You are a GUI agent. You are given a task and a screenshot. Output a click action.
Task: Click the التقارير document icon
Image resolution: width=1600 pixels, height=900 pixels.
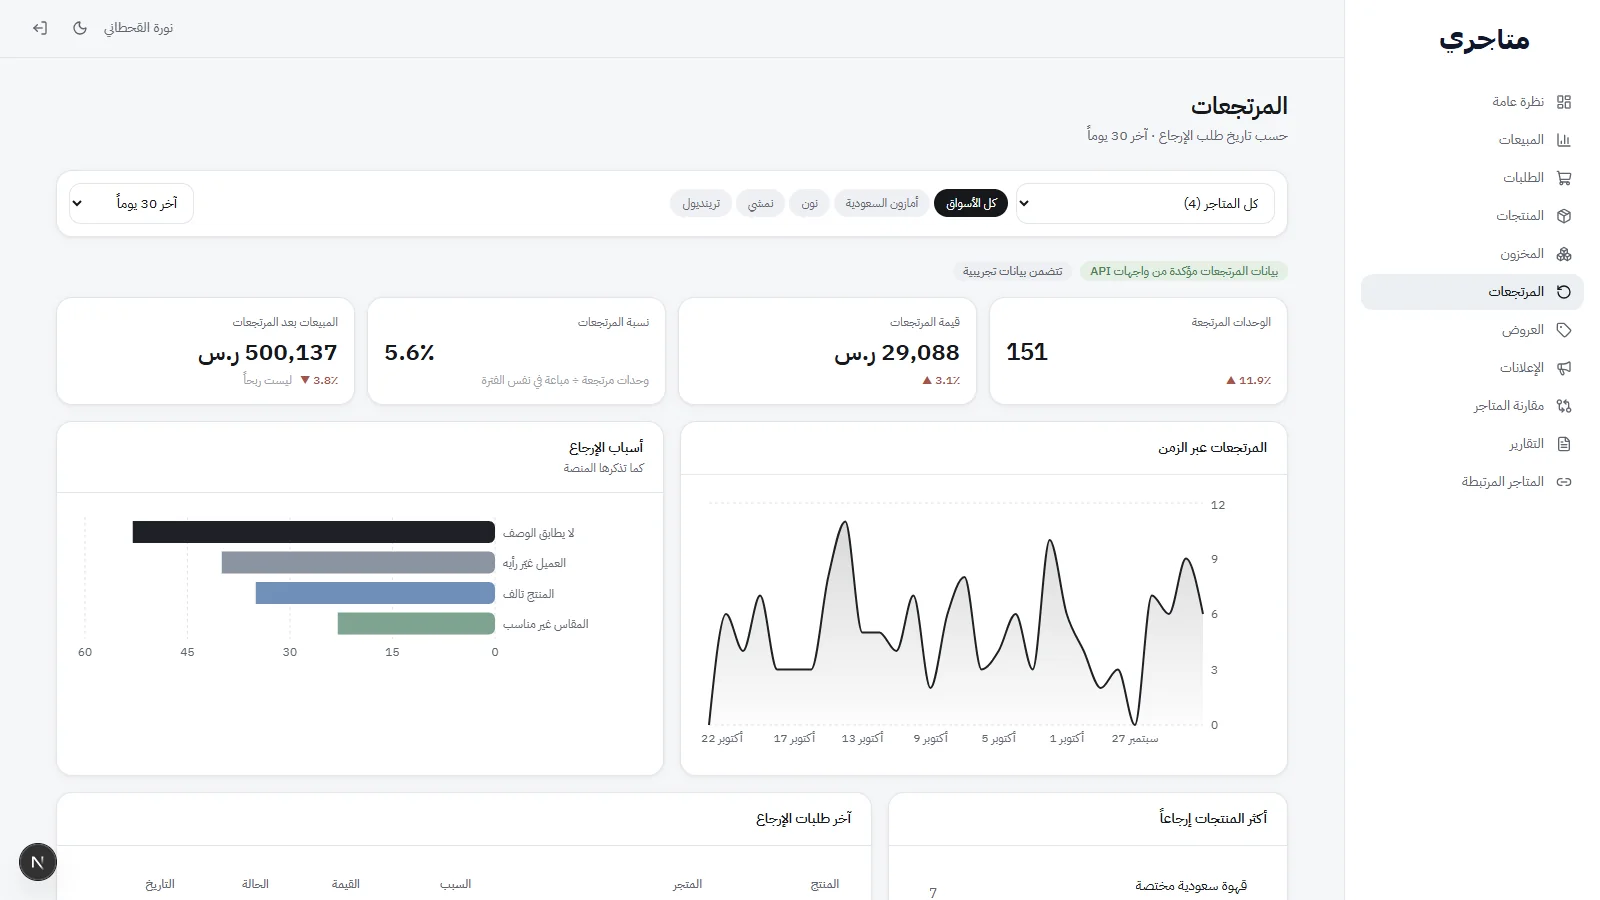1564,444
